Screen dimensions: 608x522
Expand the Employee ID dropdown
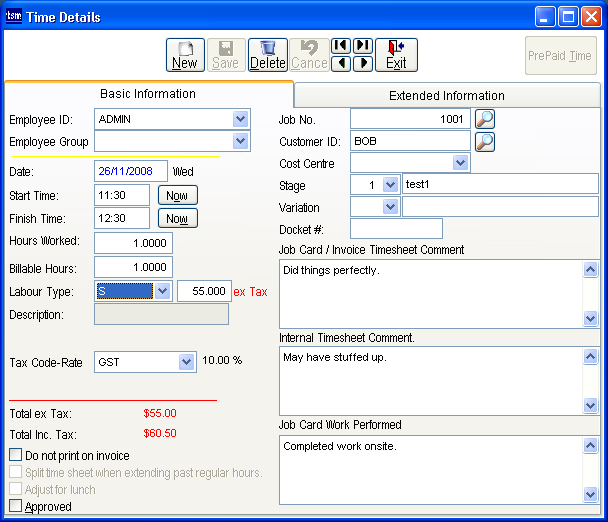click(x=240, y=119)
